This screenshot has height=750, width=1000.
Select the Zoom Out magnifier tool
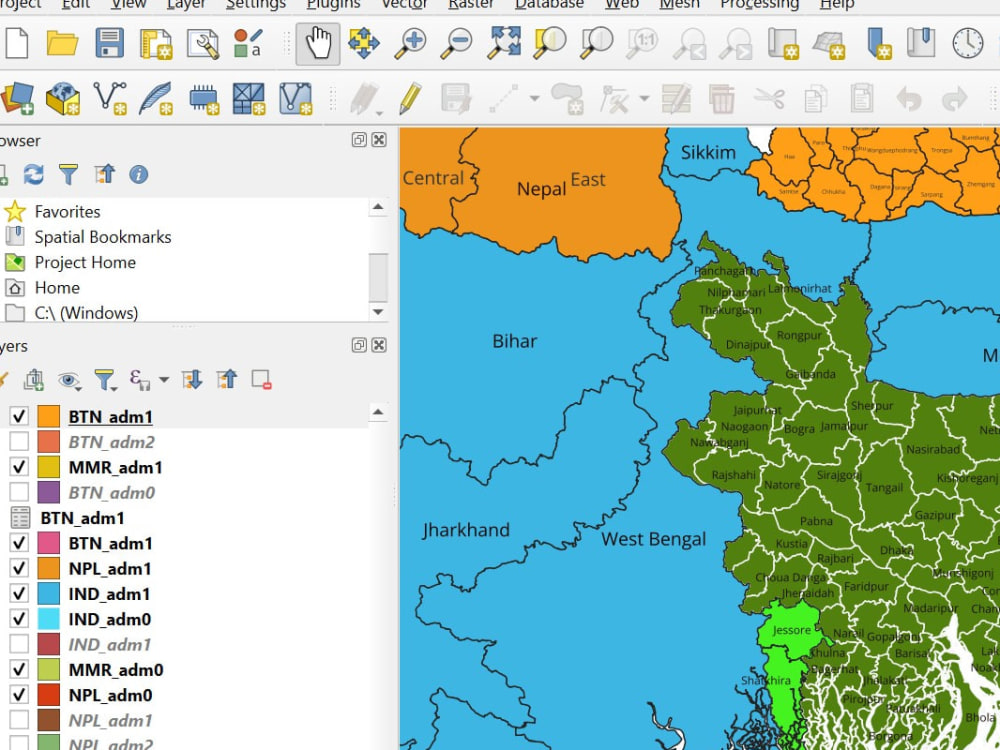457,43
